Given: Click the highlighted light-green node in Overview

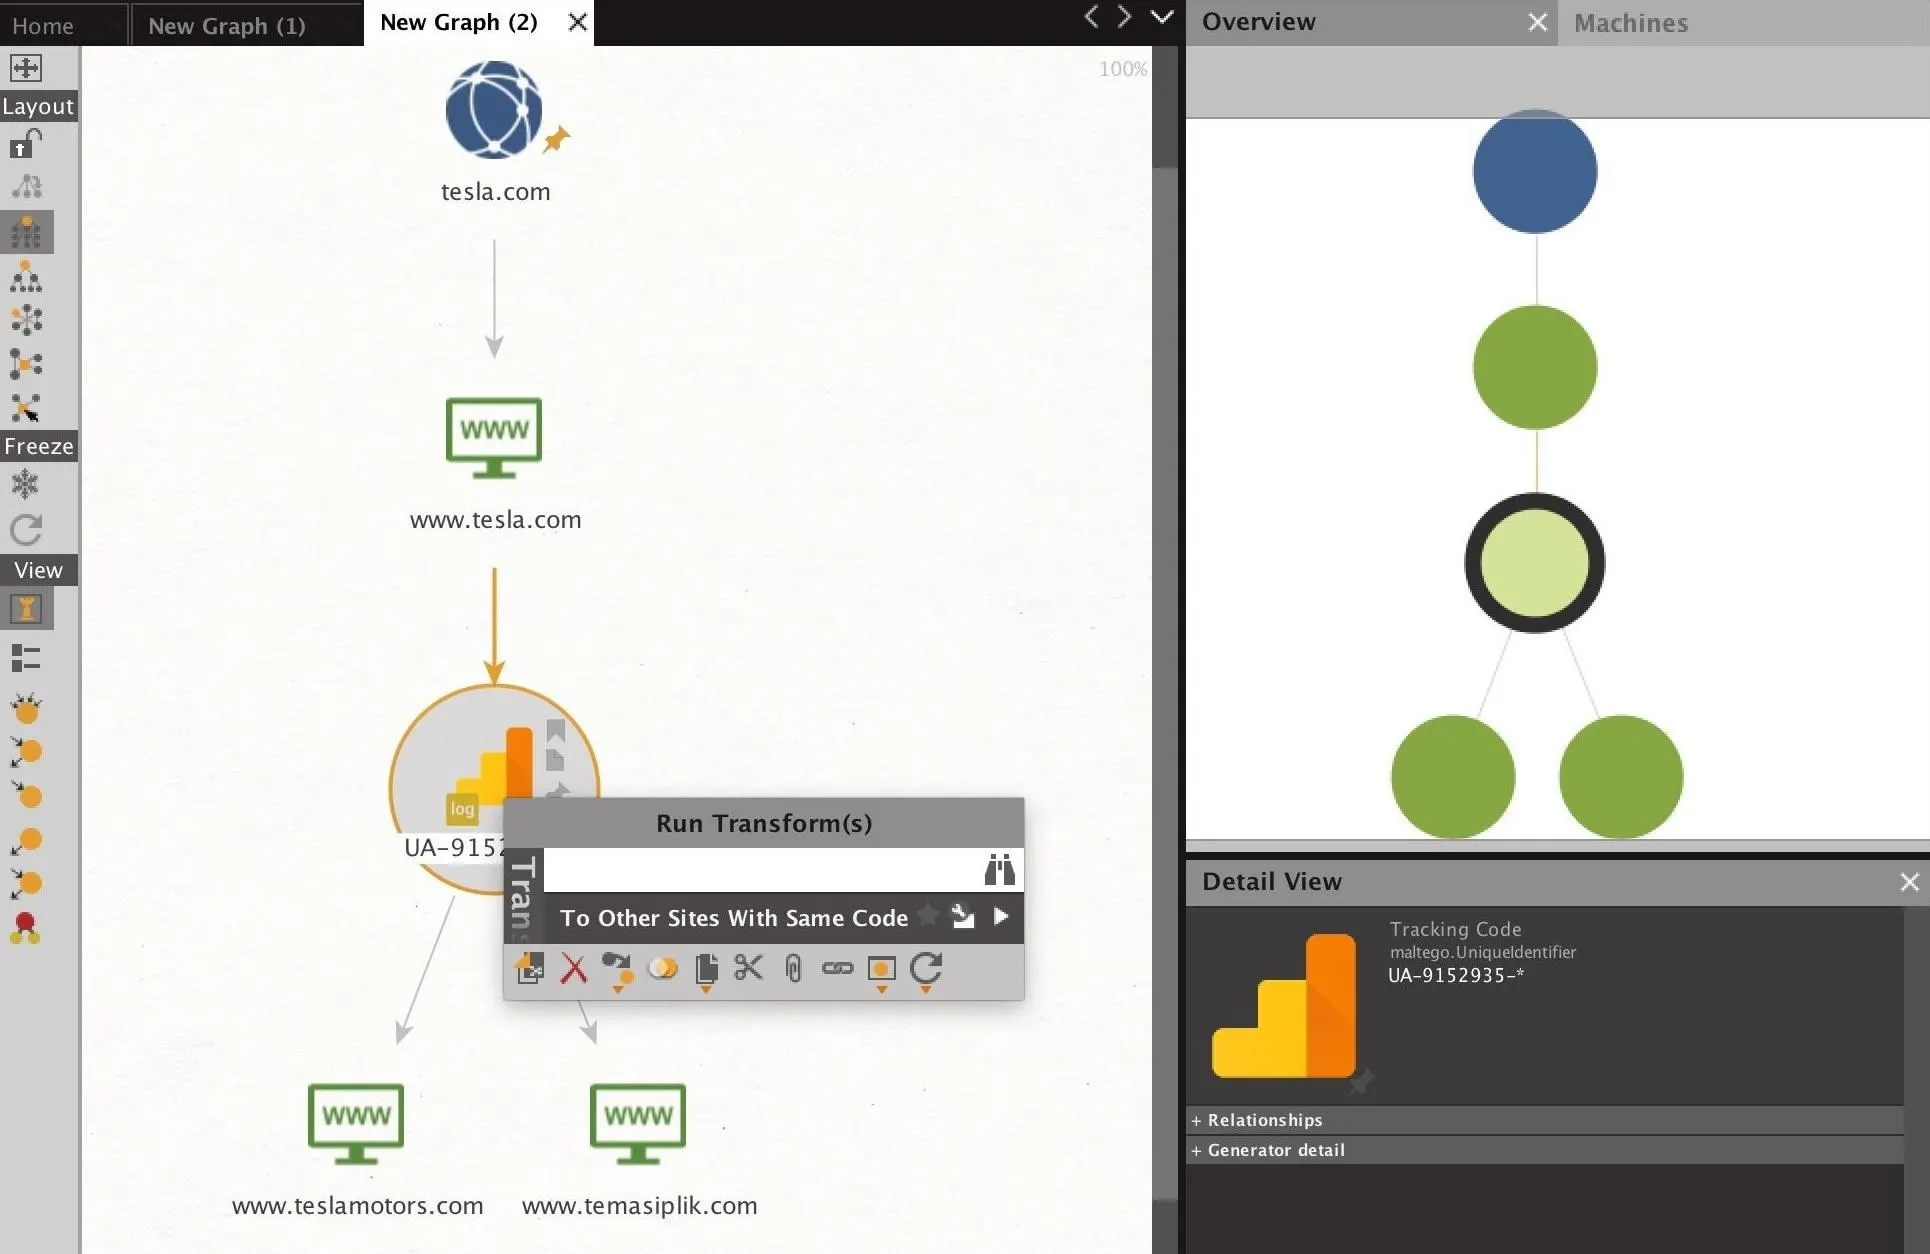Looking at the screenshot, I should 1535,563.
